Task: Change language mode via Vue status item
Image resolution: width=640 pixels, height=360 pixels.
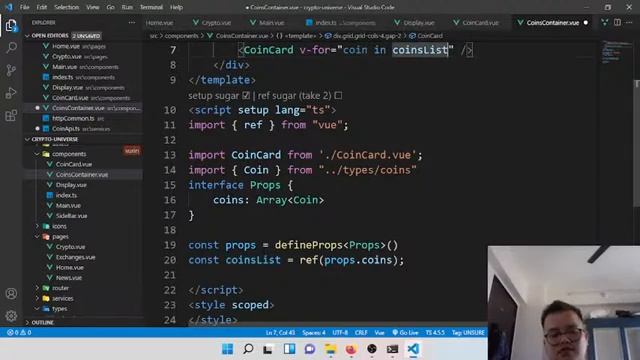Action: pos(380,333)
